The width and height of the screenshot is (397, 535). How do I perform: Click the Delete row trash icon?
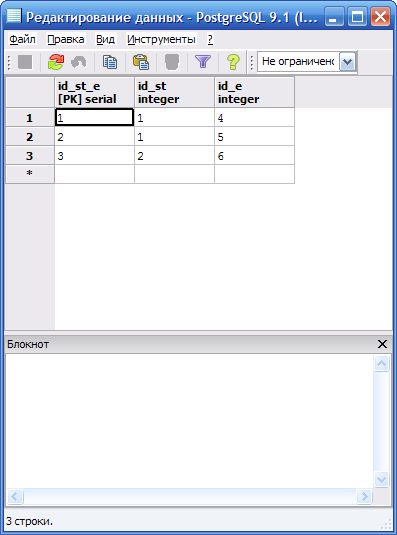tap(172, 62)
